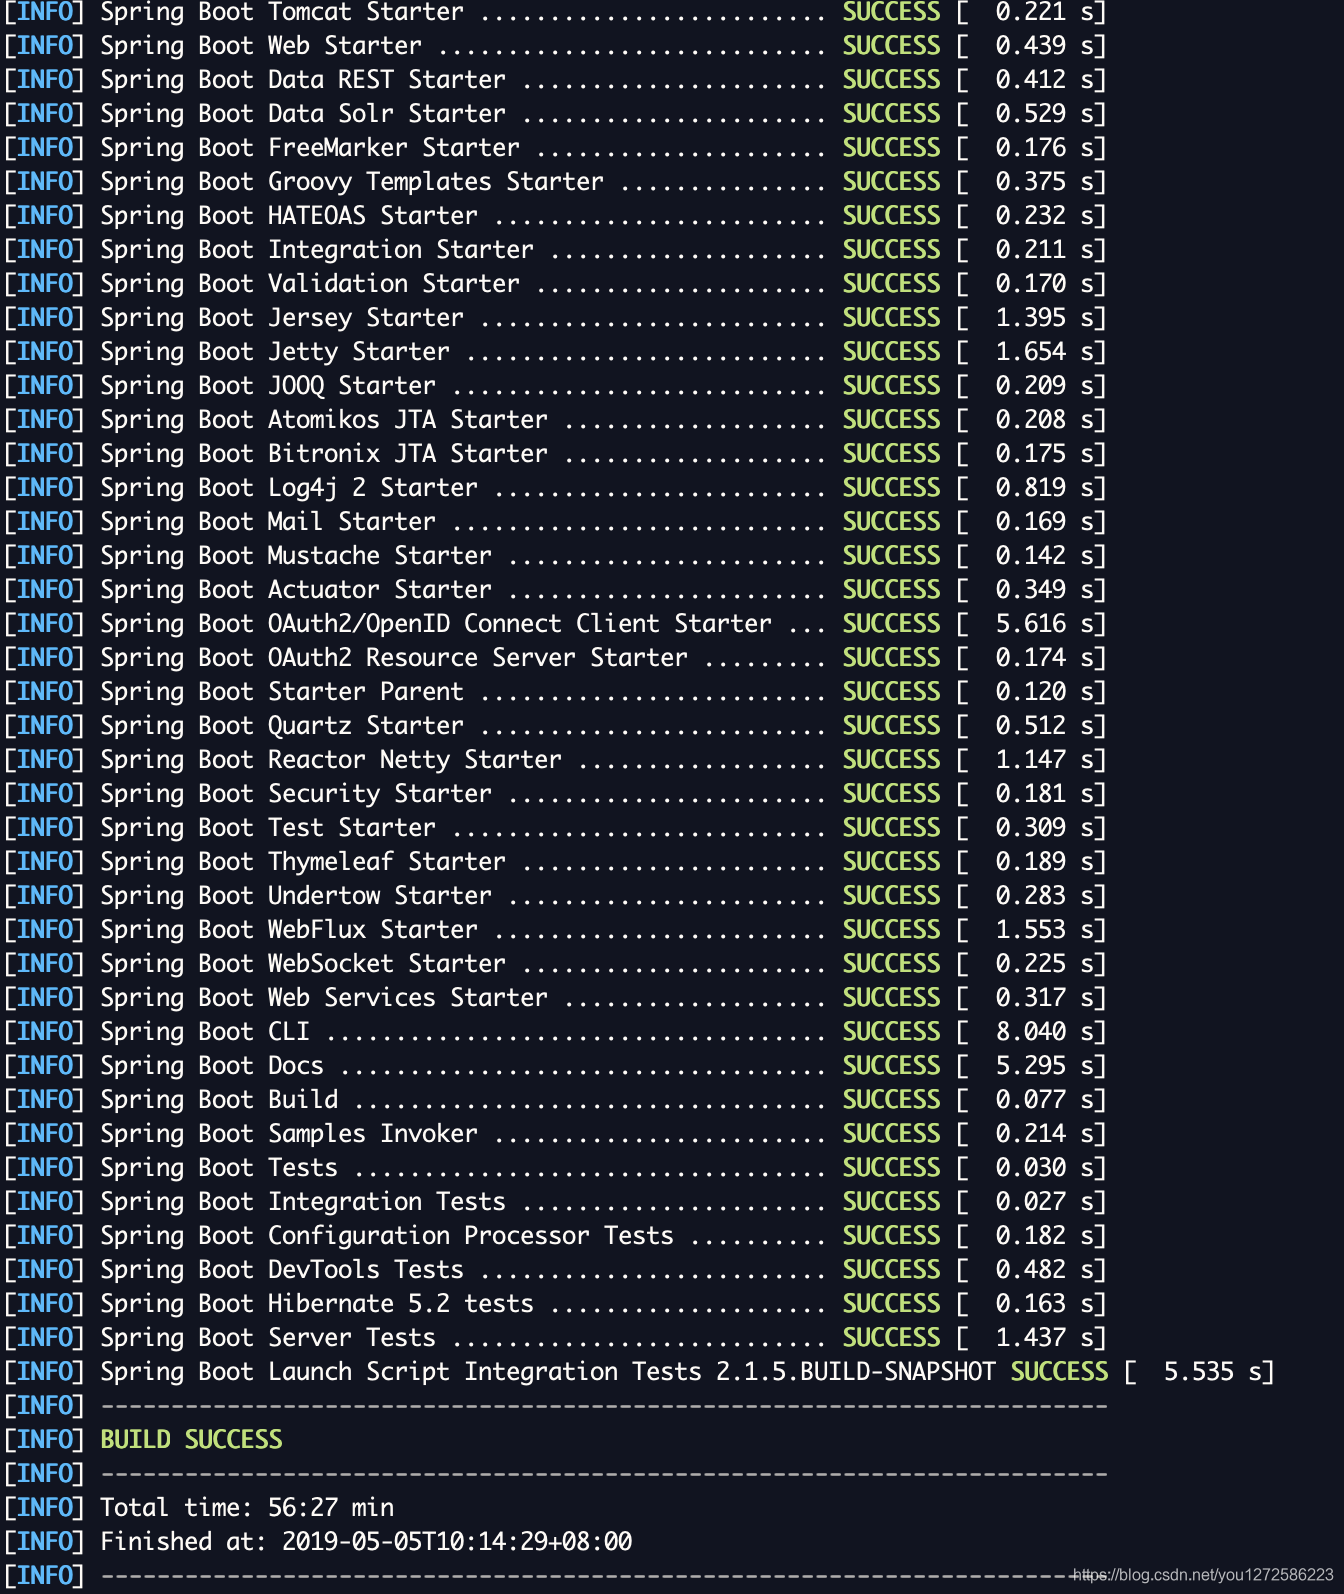Click the 'Finished at' timestamp line
The width and height of the screenshot is (1344, 1594).
click(366, 1542)
